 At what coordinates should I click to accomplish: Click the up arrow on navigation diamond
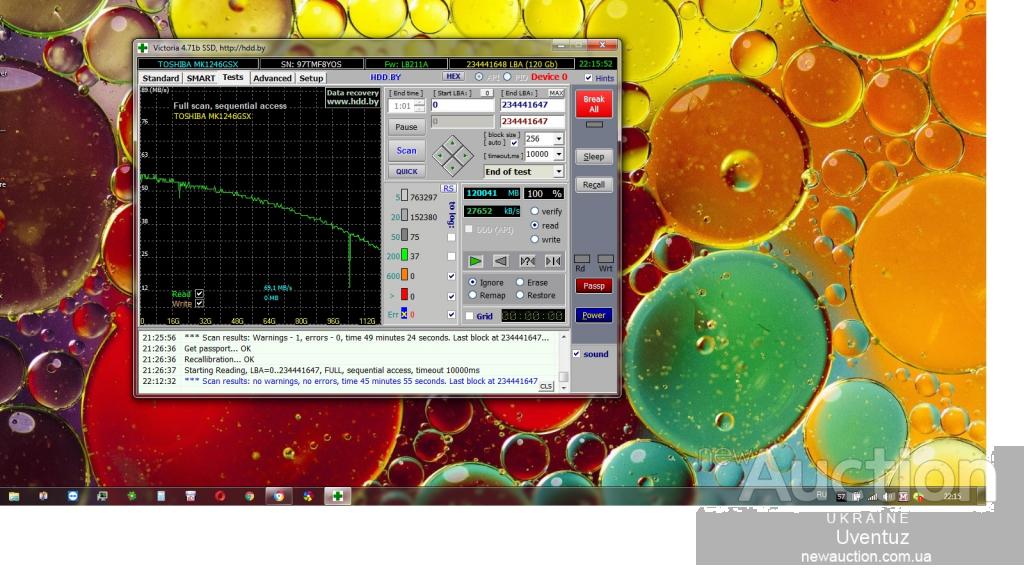[x=453, y=143]
